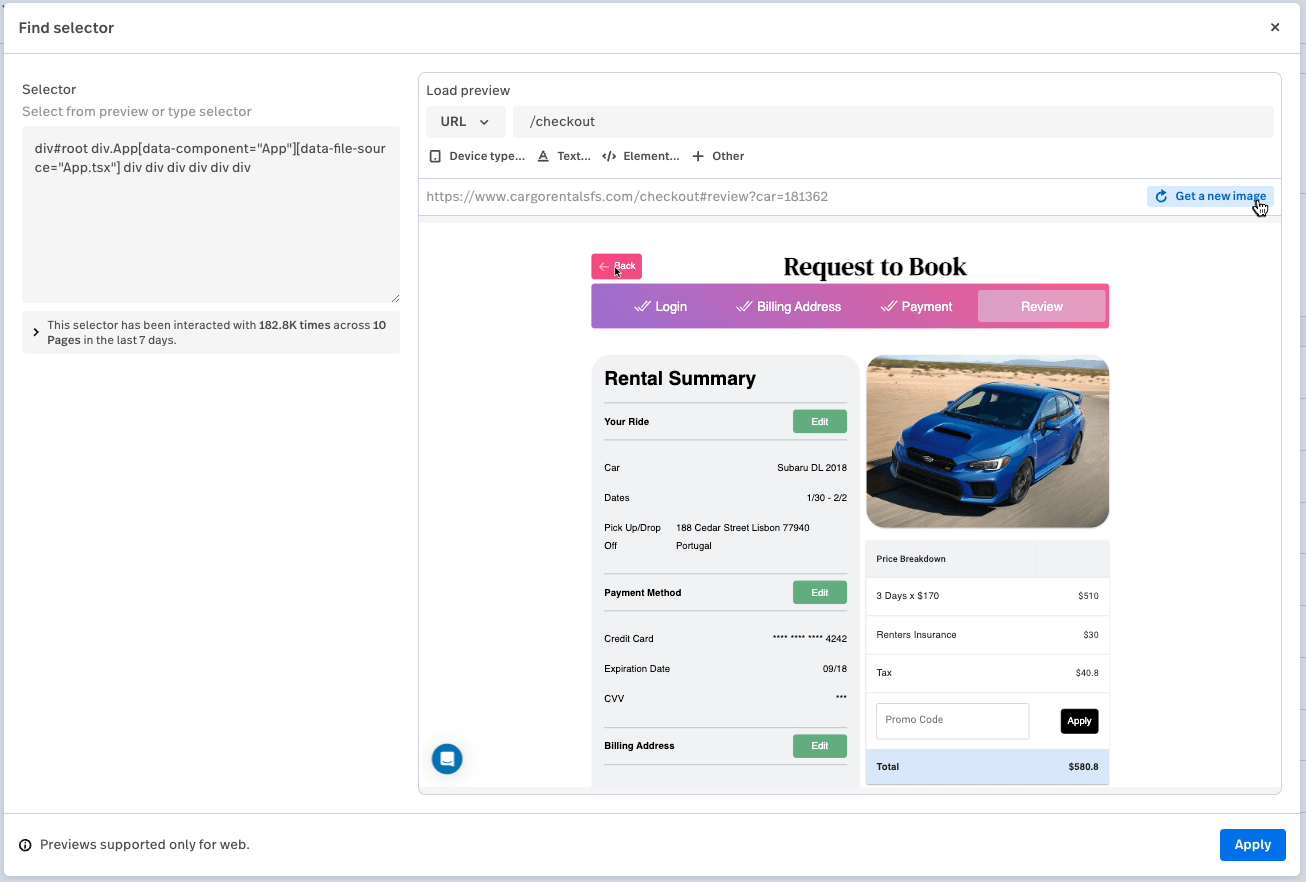
Task: Add Other filter with plus icon
Action: click(x=698, y=156)
